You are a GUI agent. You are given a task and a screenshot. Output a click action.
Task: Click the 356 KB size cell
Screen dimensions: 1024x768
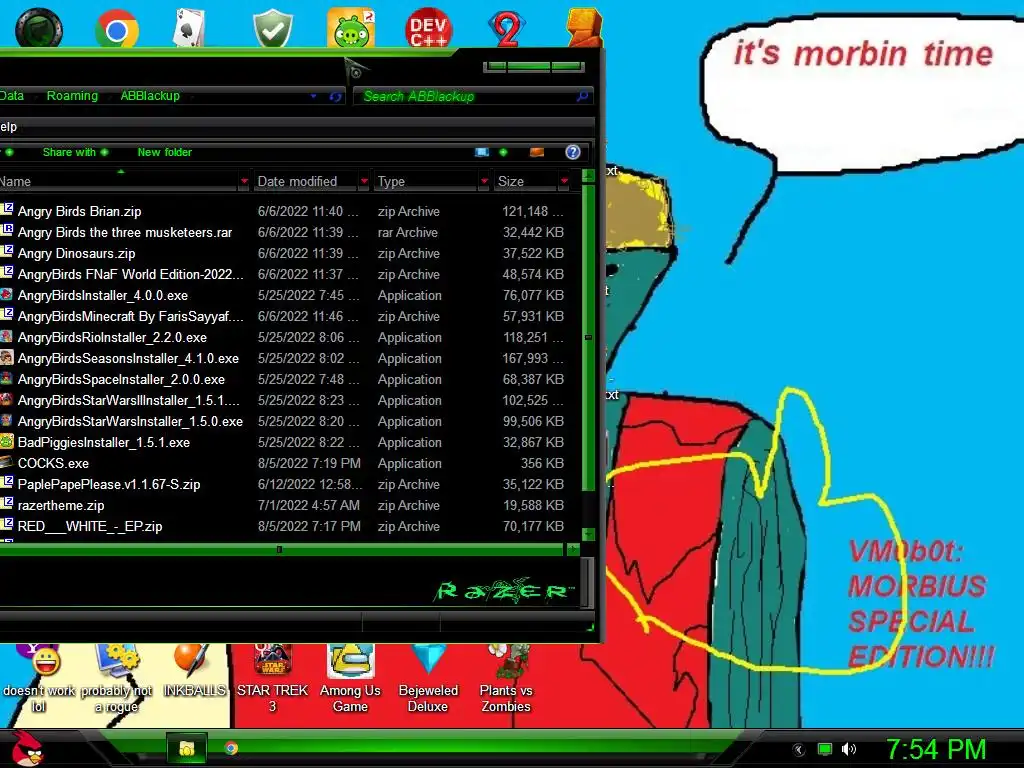click(x=542, y=463)
